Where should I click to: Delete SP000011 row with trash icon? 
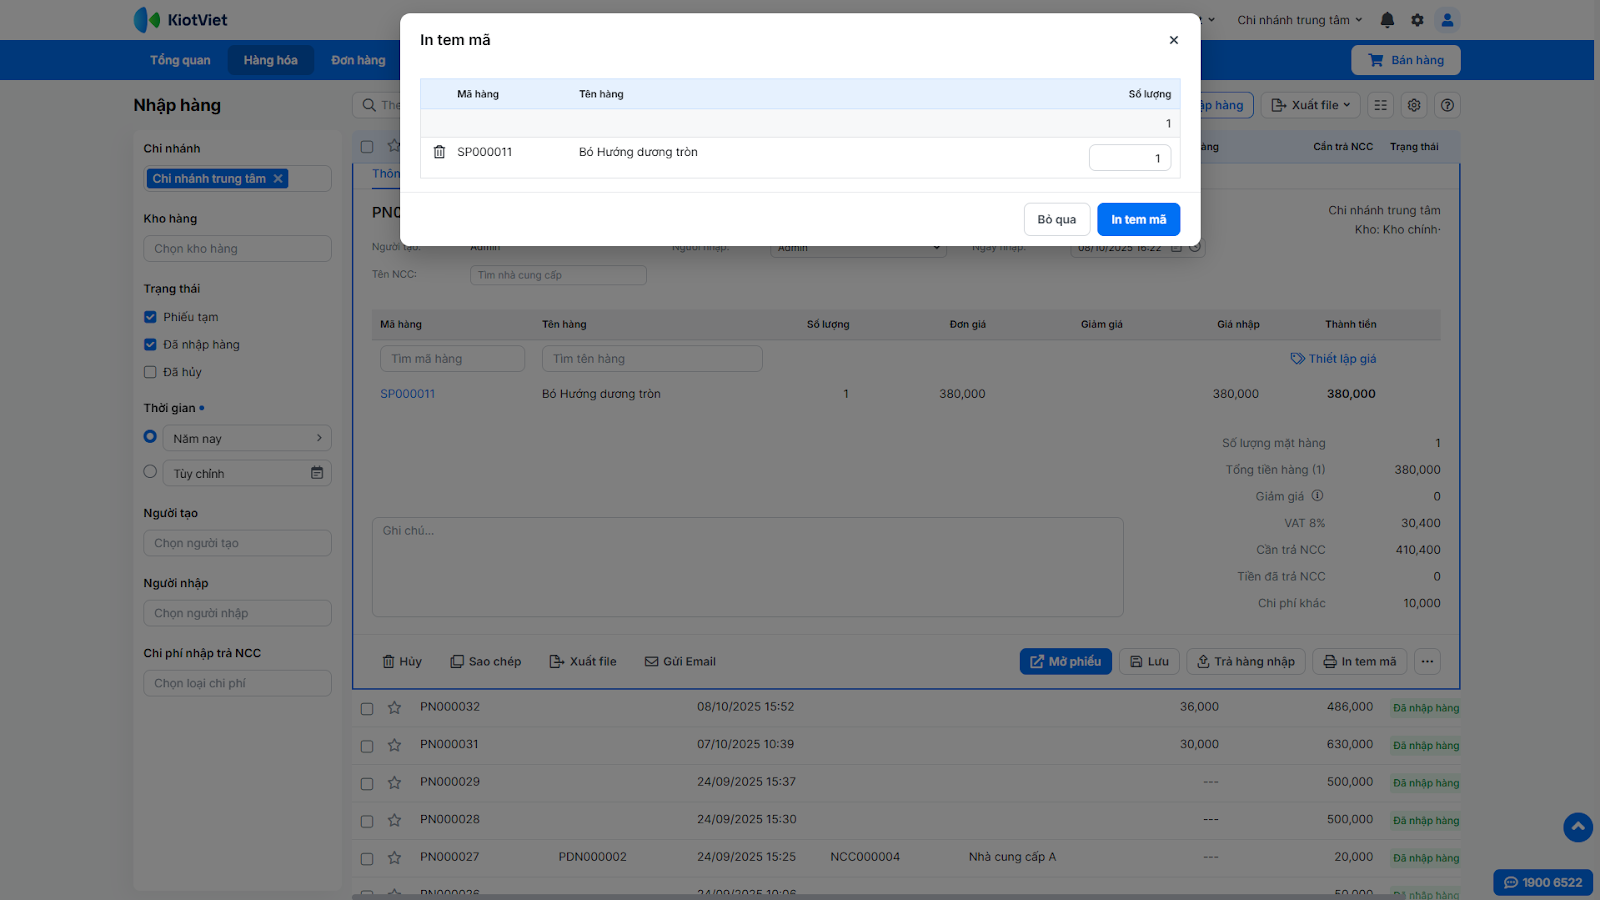(x=439, y=152)
